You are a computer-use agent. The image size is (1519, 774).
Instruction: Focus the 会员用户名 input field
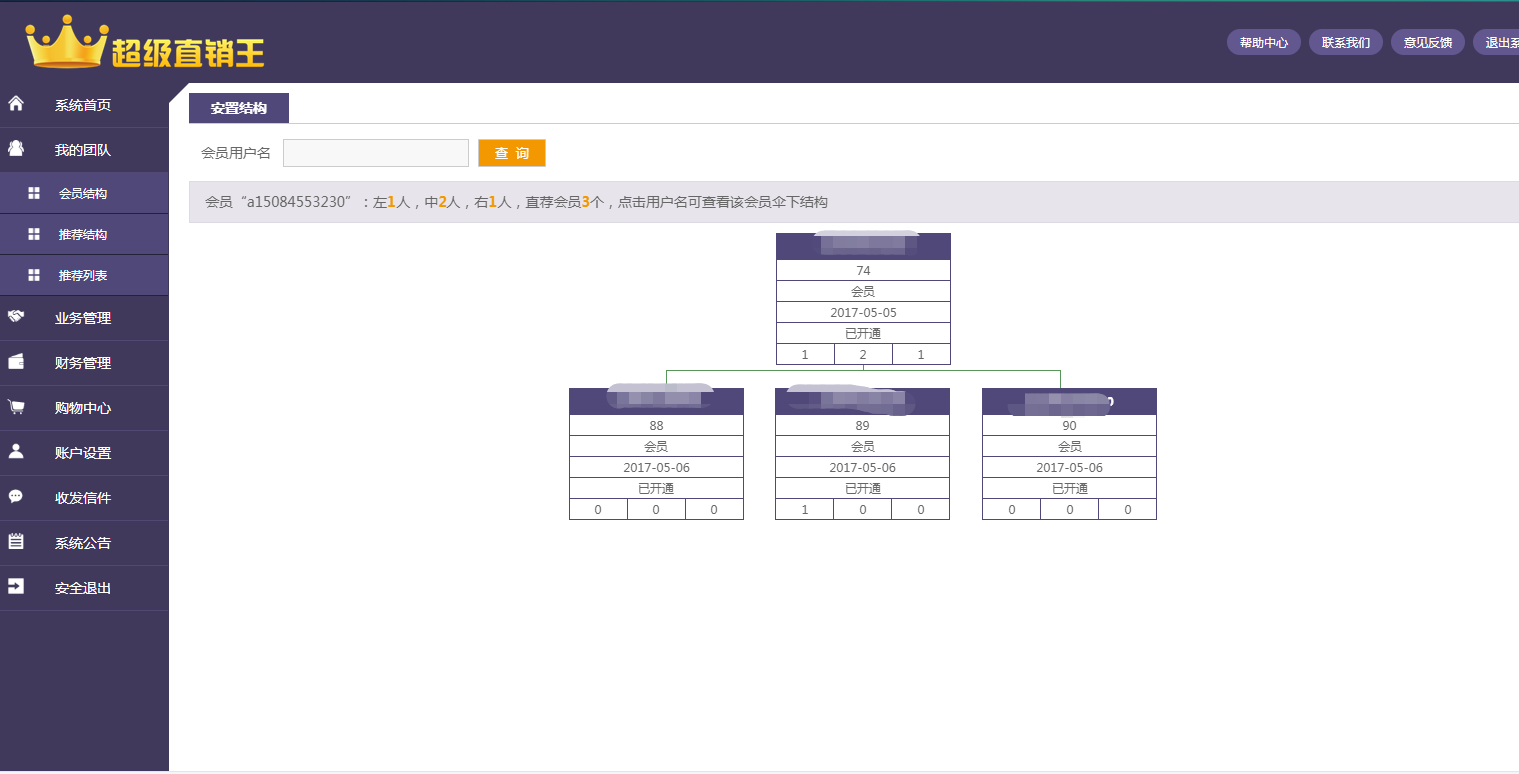(x=376, y=153)
